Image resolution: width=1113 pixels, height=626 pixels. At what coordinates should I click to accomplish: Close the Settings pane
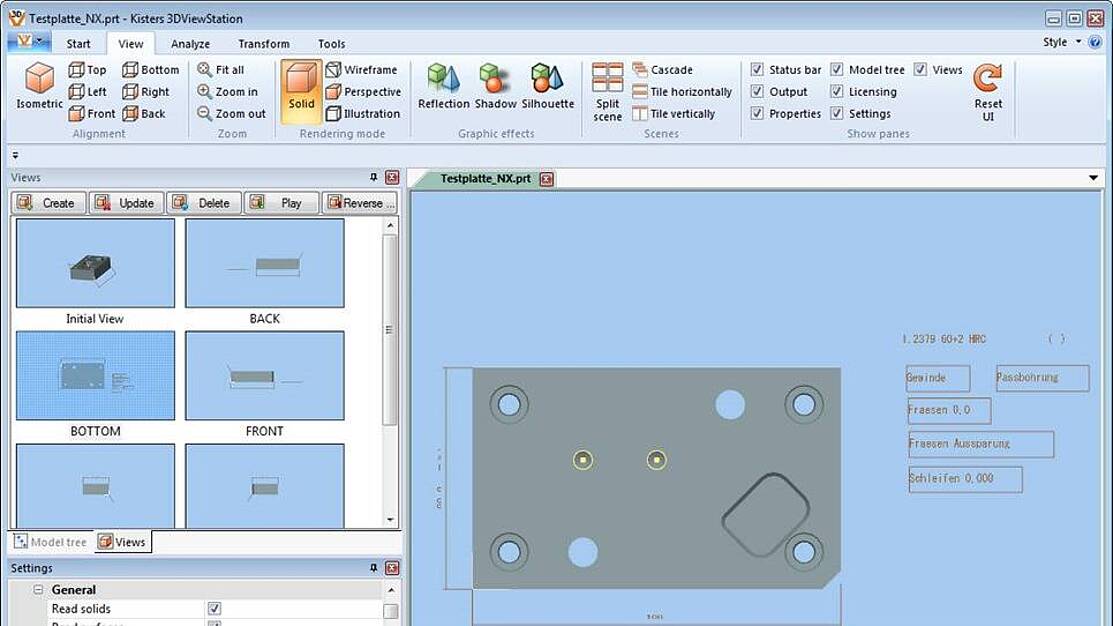392,568
